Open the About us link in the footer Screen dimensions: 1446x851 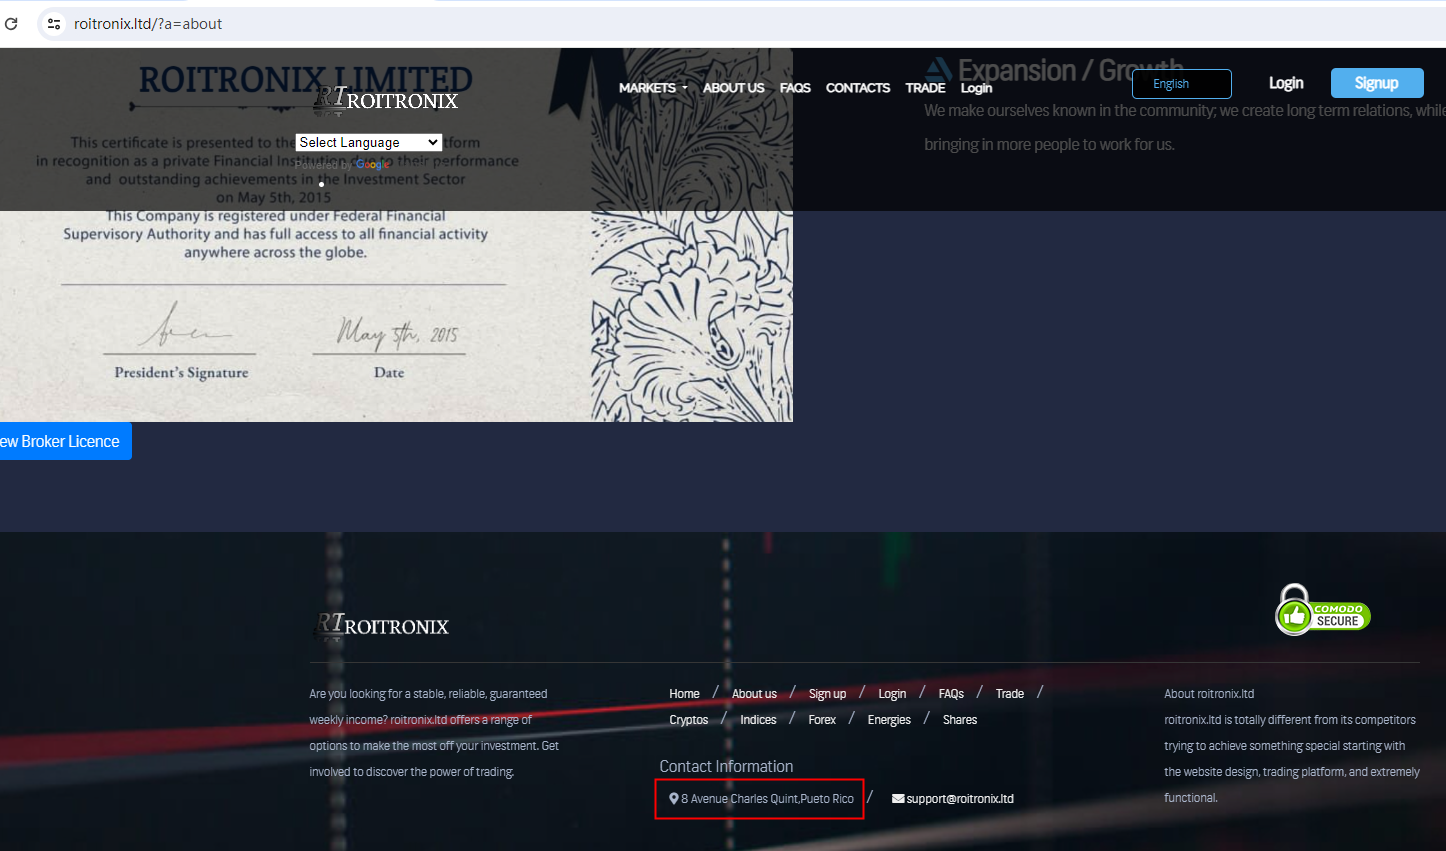pyautogui.click(x=754, y=694)
